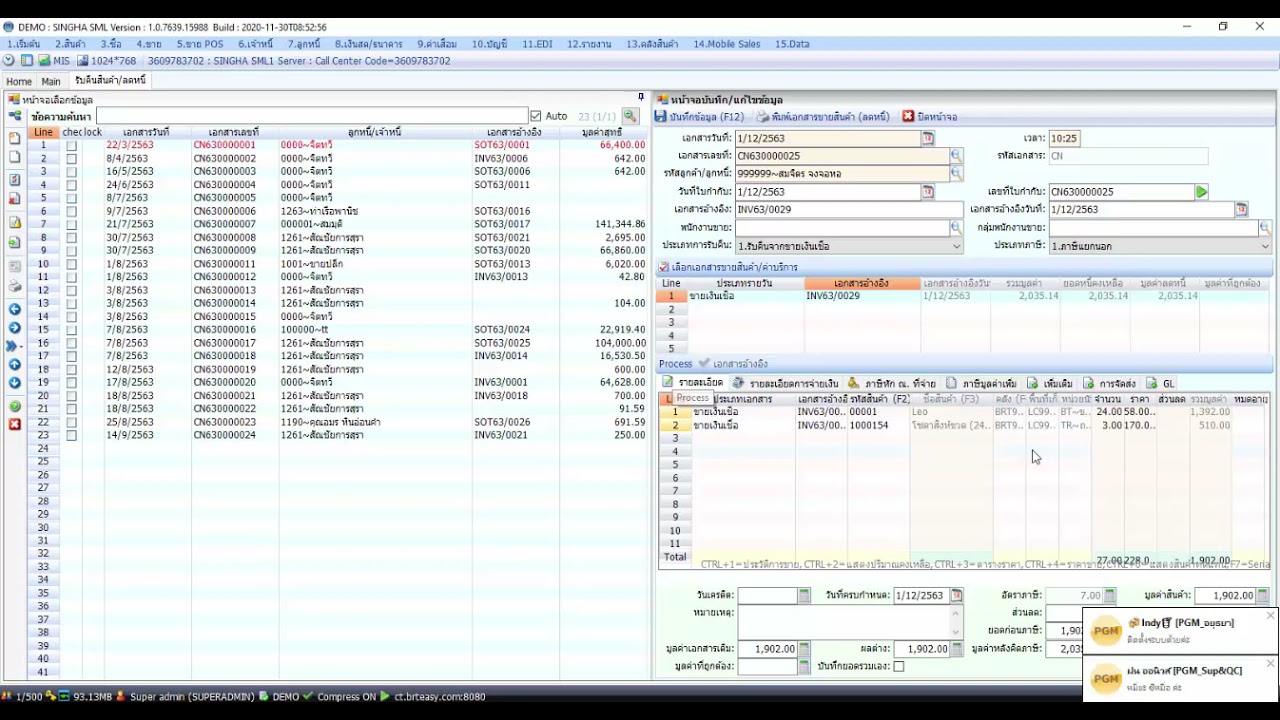
Task: Click the เอกสารอ้างอิง process button
Action: [734, 364]
